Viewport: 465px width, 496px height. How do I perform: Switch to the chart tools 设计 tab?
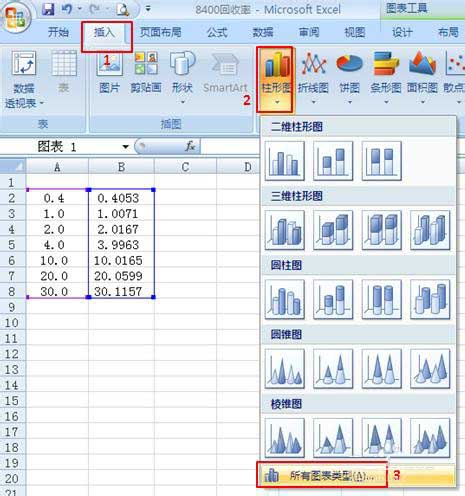[x=402, y=32]
